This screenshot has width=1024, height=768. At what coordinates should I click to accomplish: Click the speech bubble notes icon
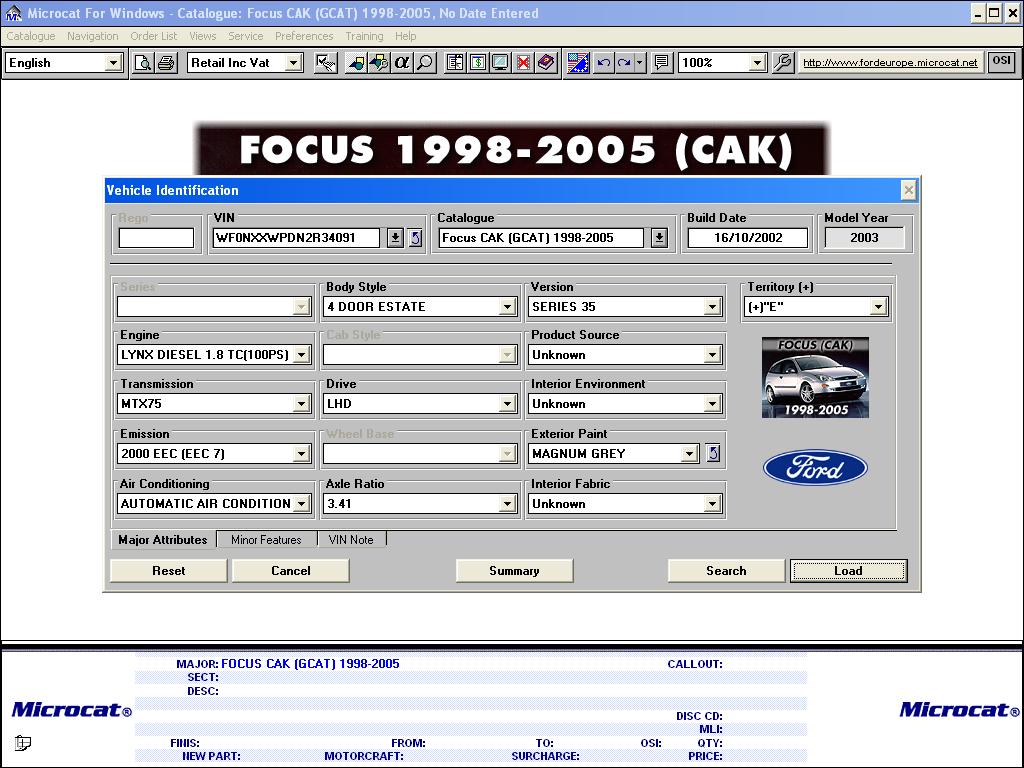coord(661,62)
